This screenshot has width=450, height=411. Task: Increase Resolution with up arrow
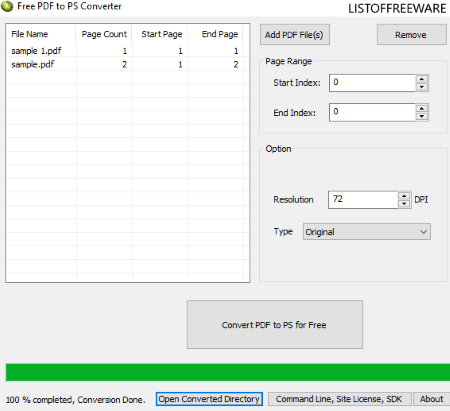pyautogui.click(x=404, y=196)
